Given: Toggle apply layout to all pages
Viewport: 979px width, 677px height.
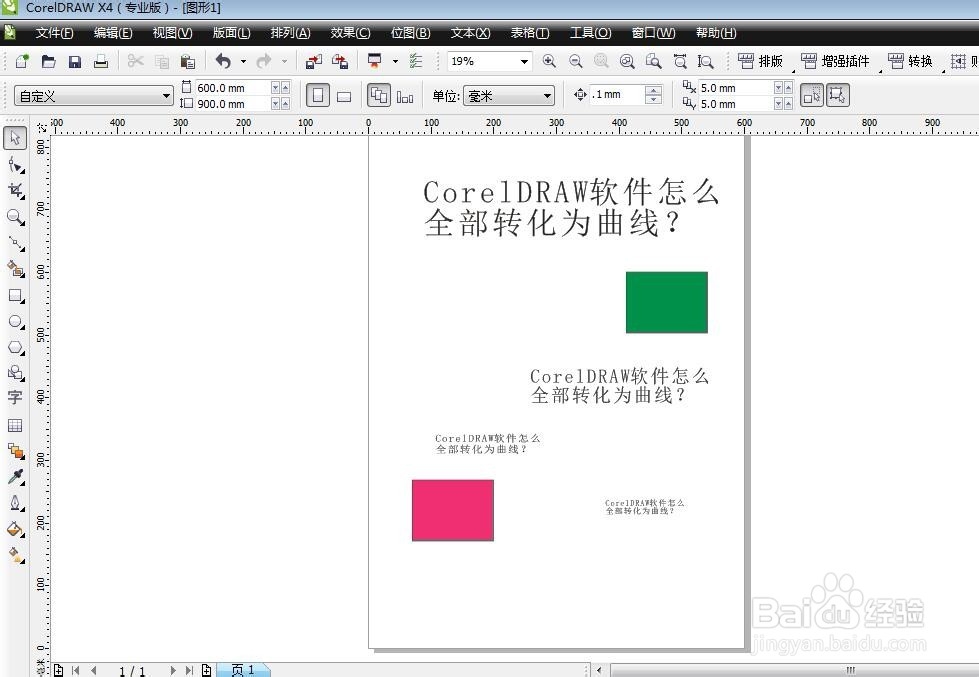Looking at the screenshot, I should [379, 96].
